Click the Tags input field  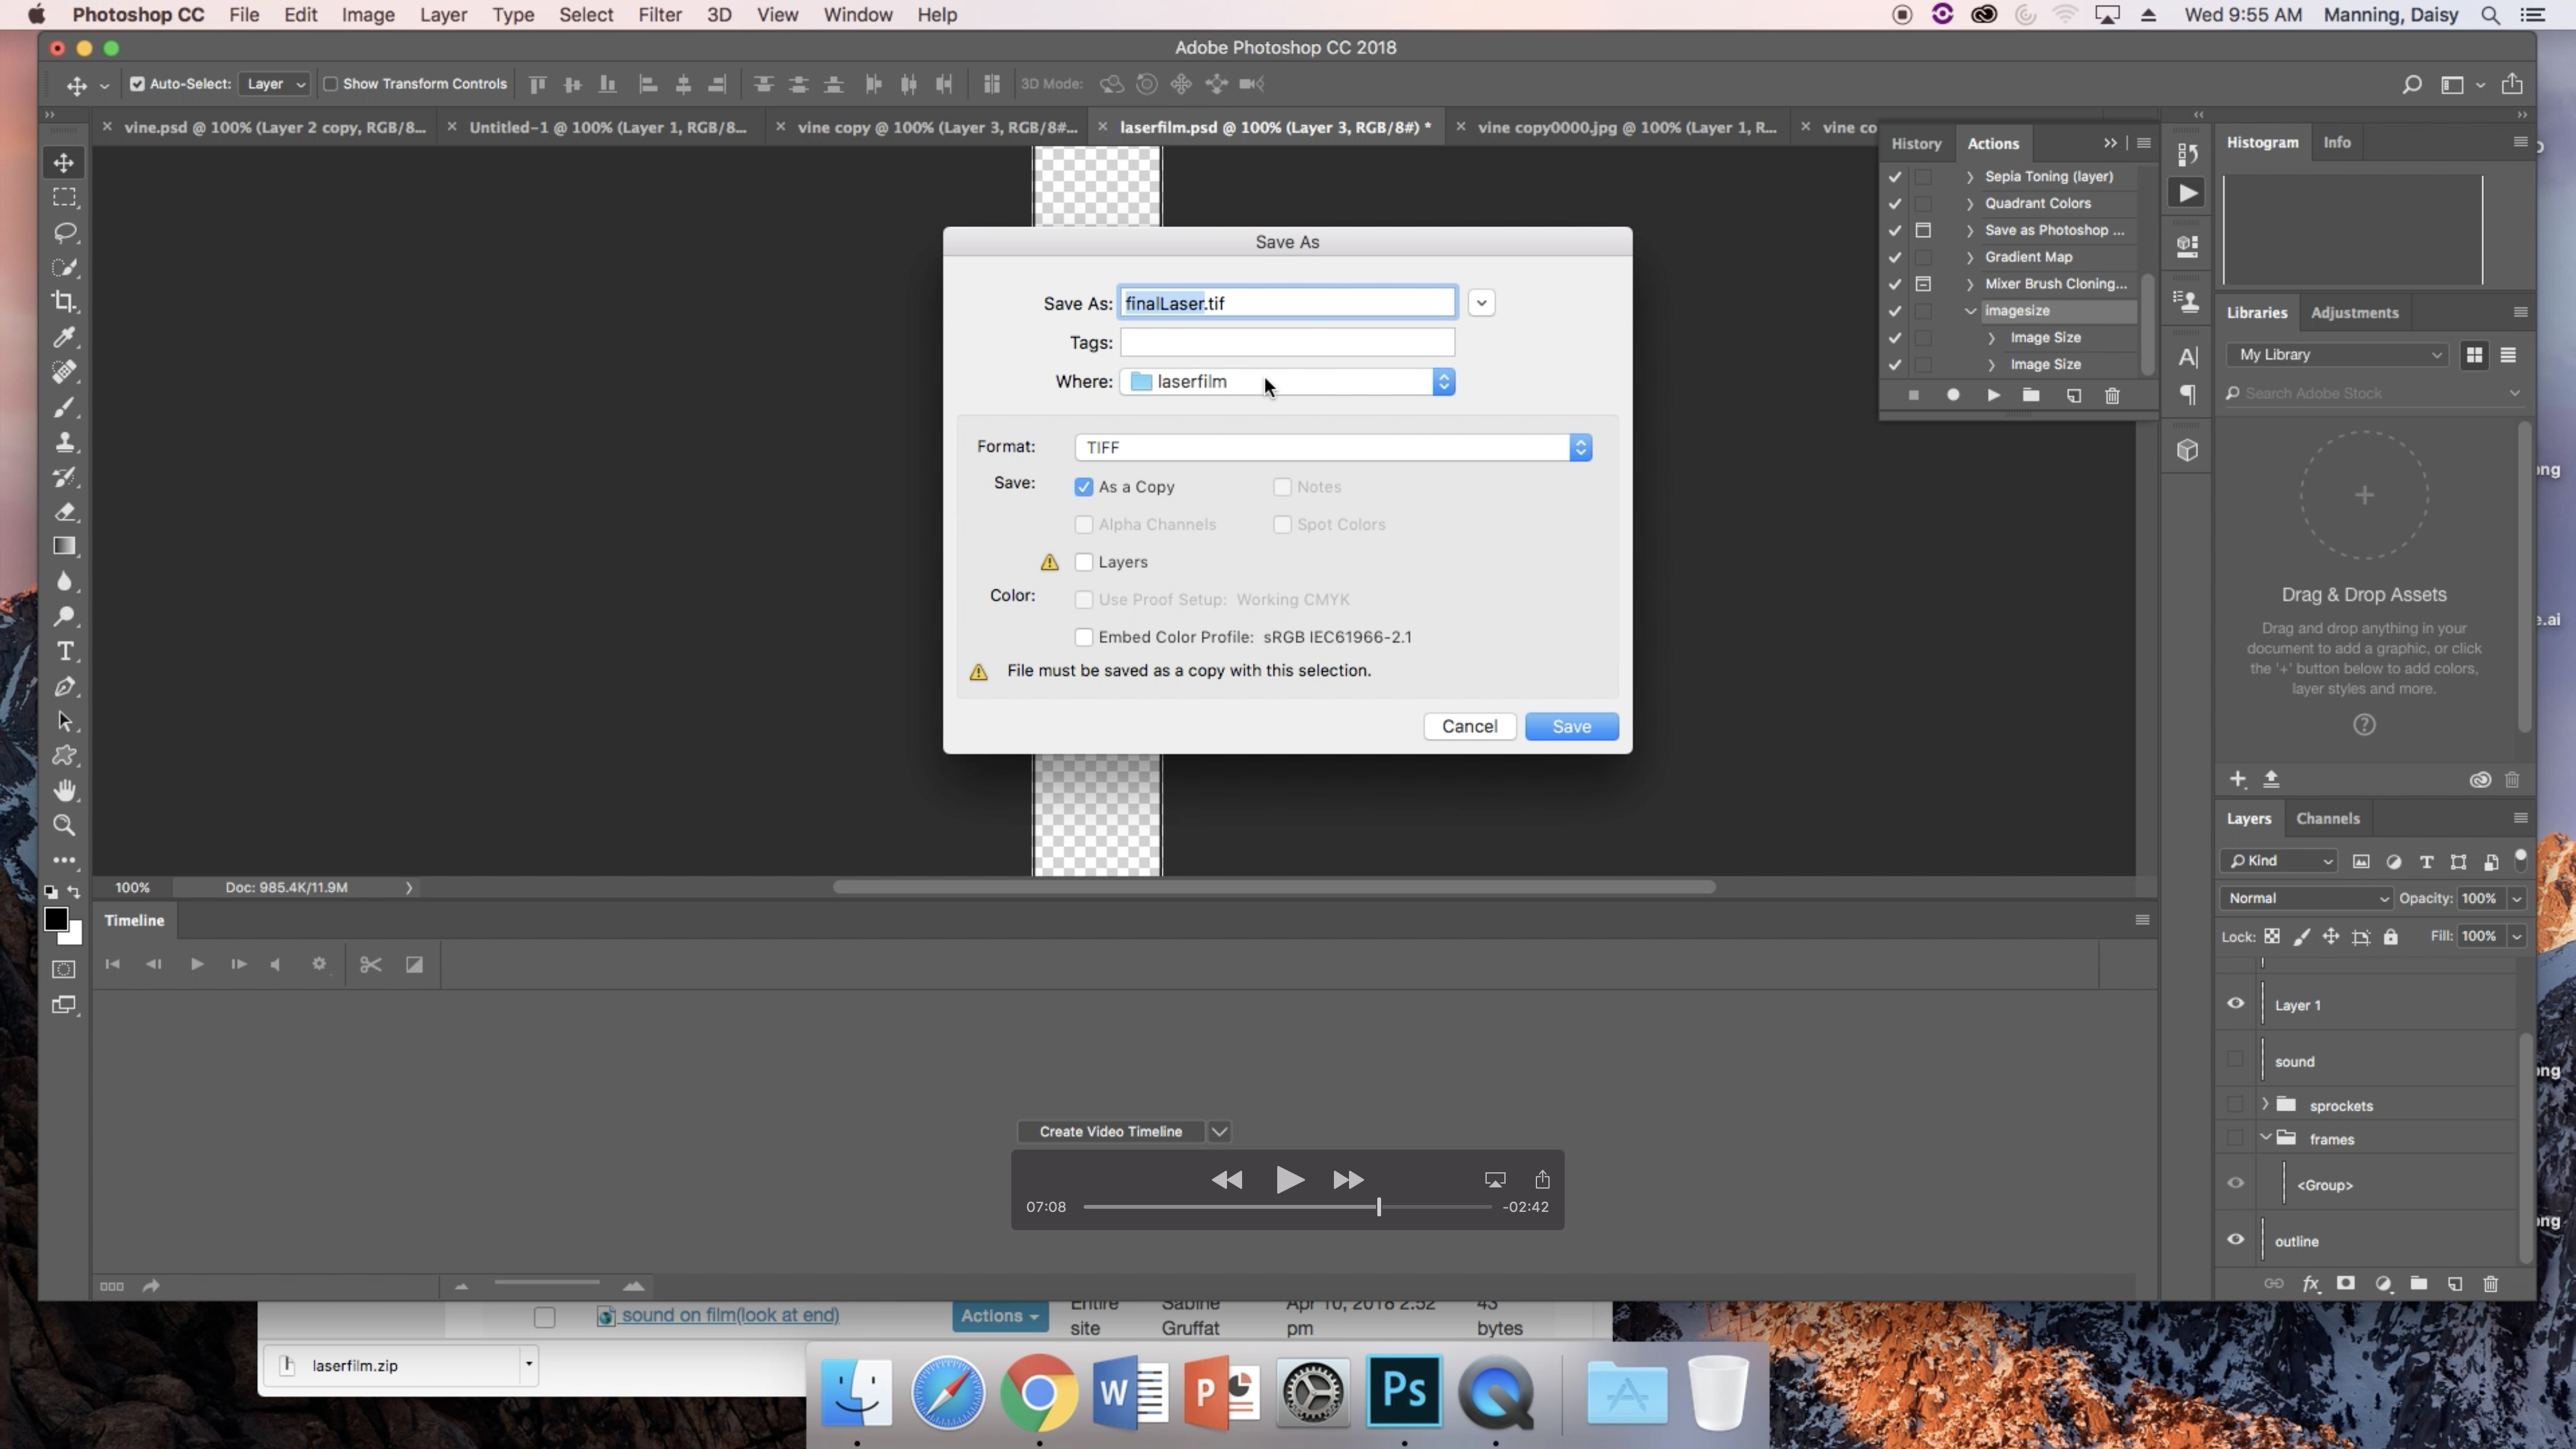tap(1287, 343)
